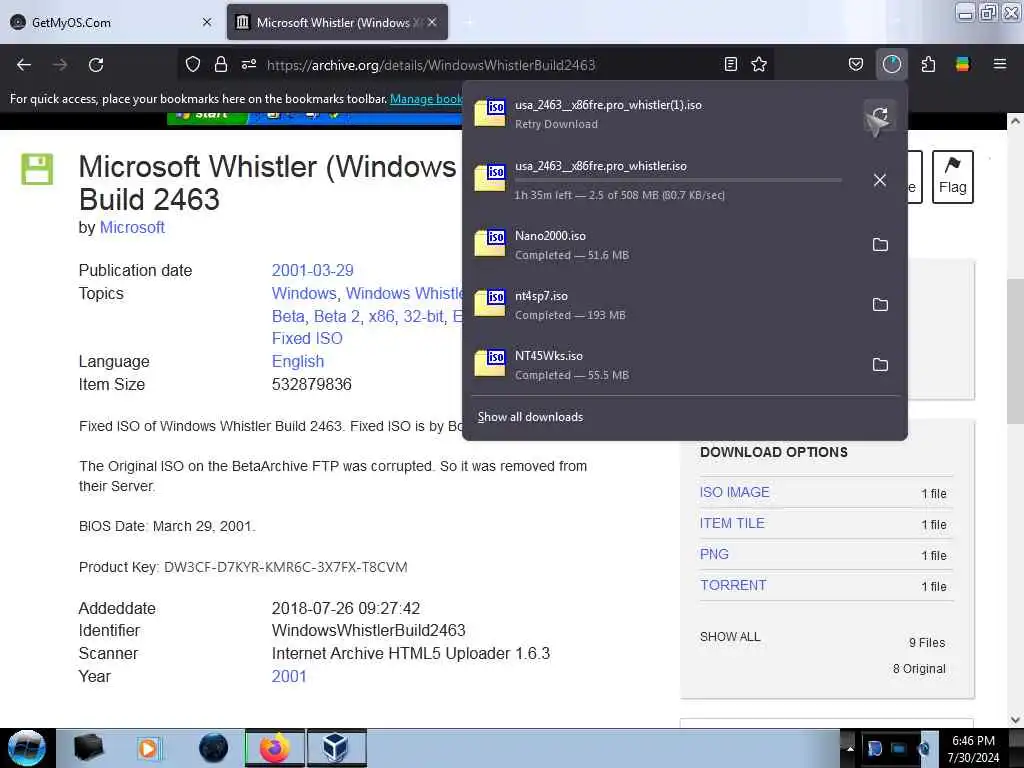Viewport: 1024px width, 768px height.
Task: Open Firefox application hamburger menu
Action: tap(1000, 65)
